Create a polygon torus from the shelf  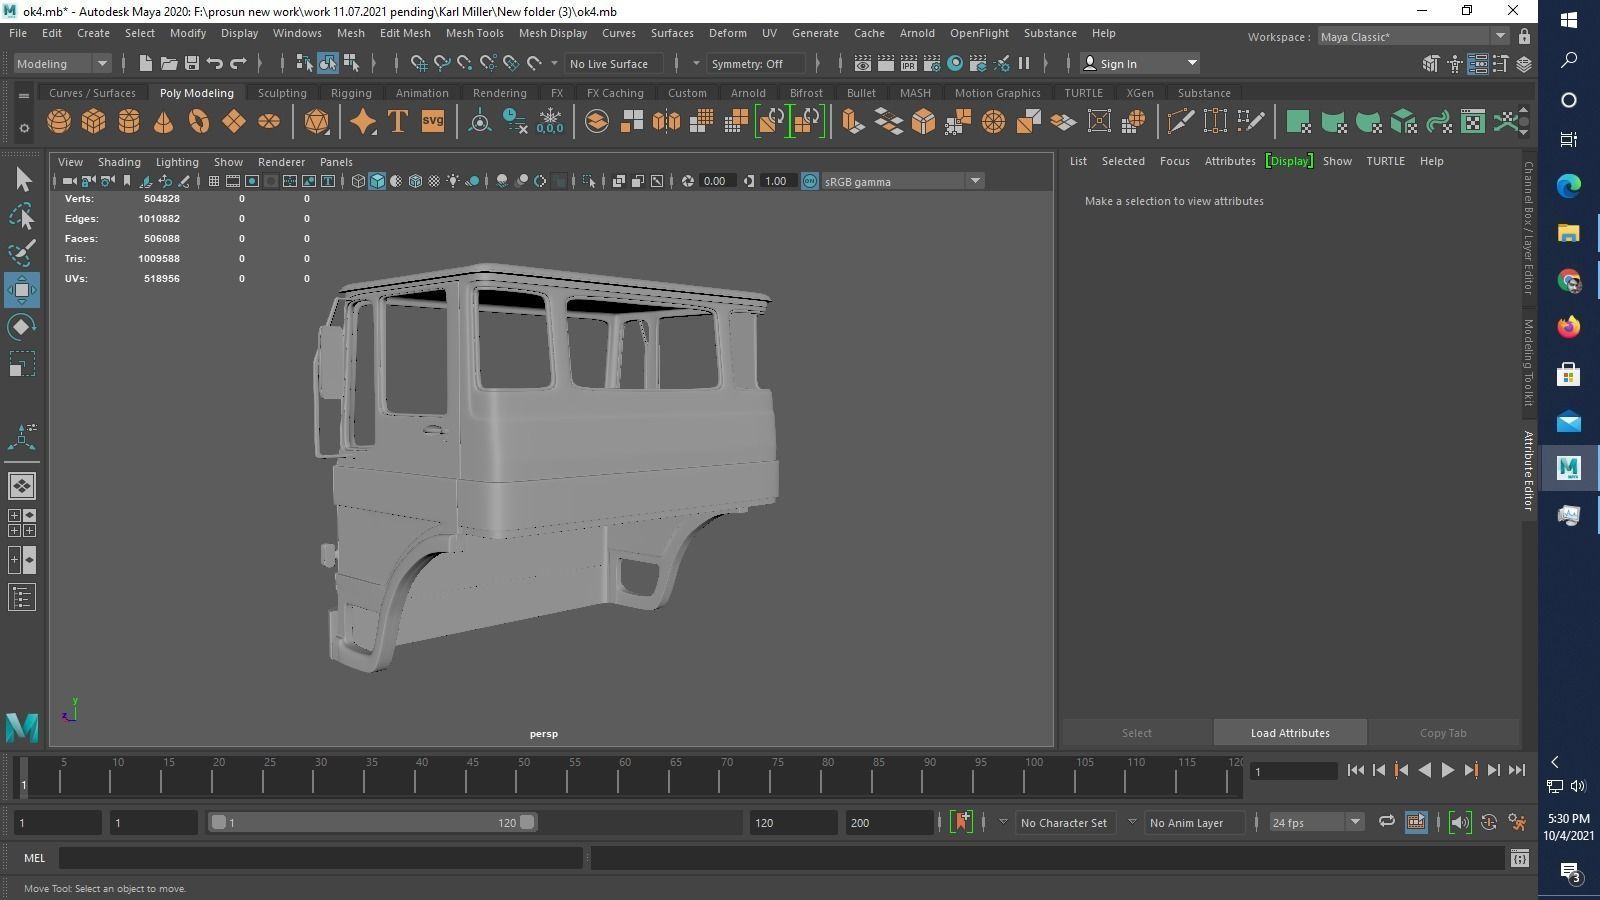coord(199,122)
